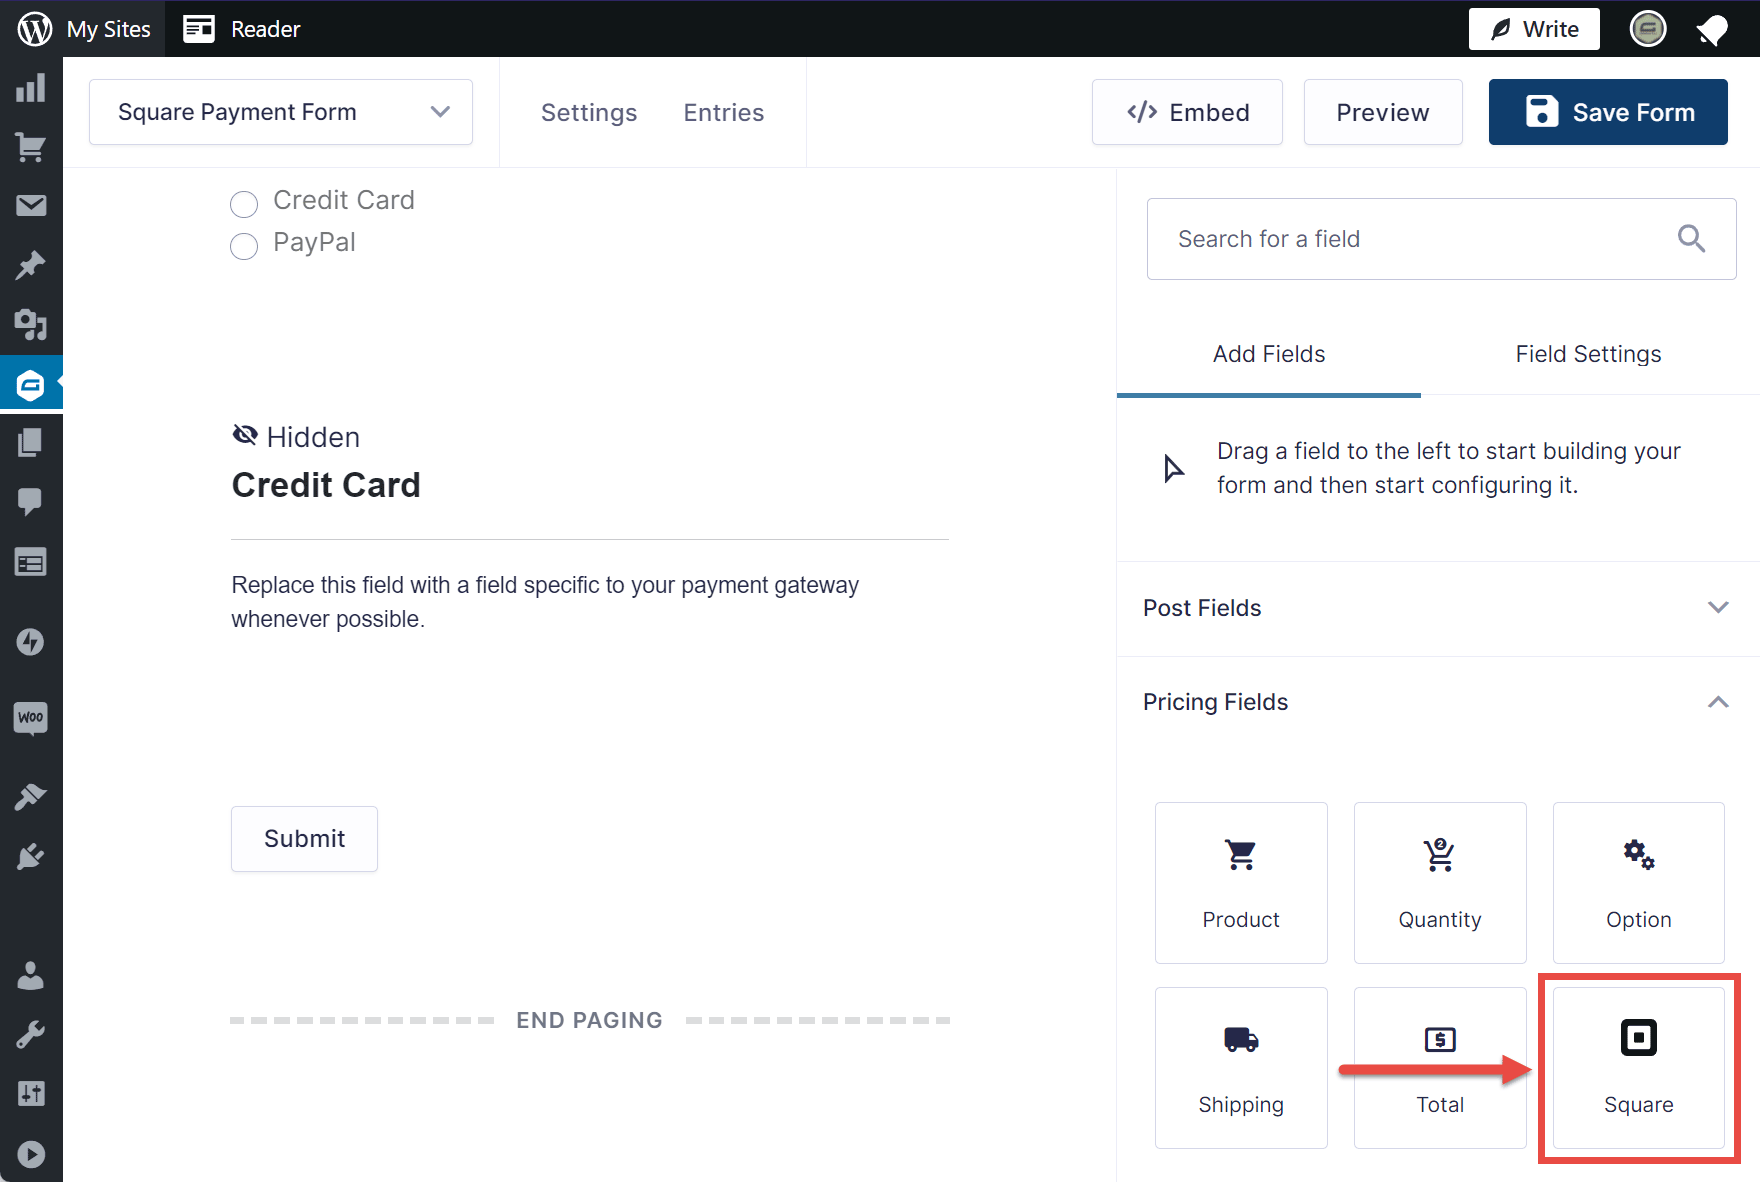Add the Square pricing field
This screenshot has height=1182, width=1760.
pos(1639,1068)
